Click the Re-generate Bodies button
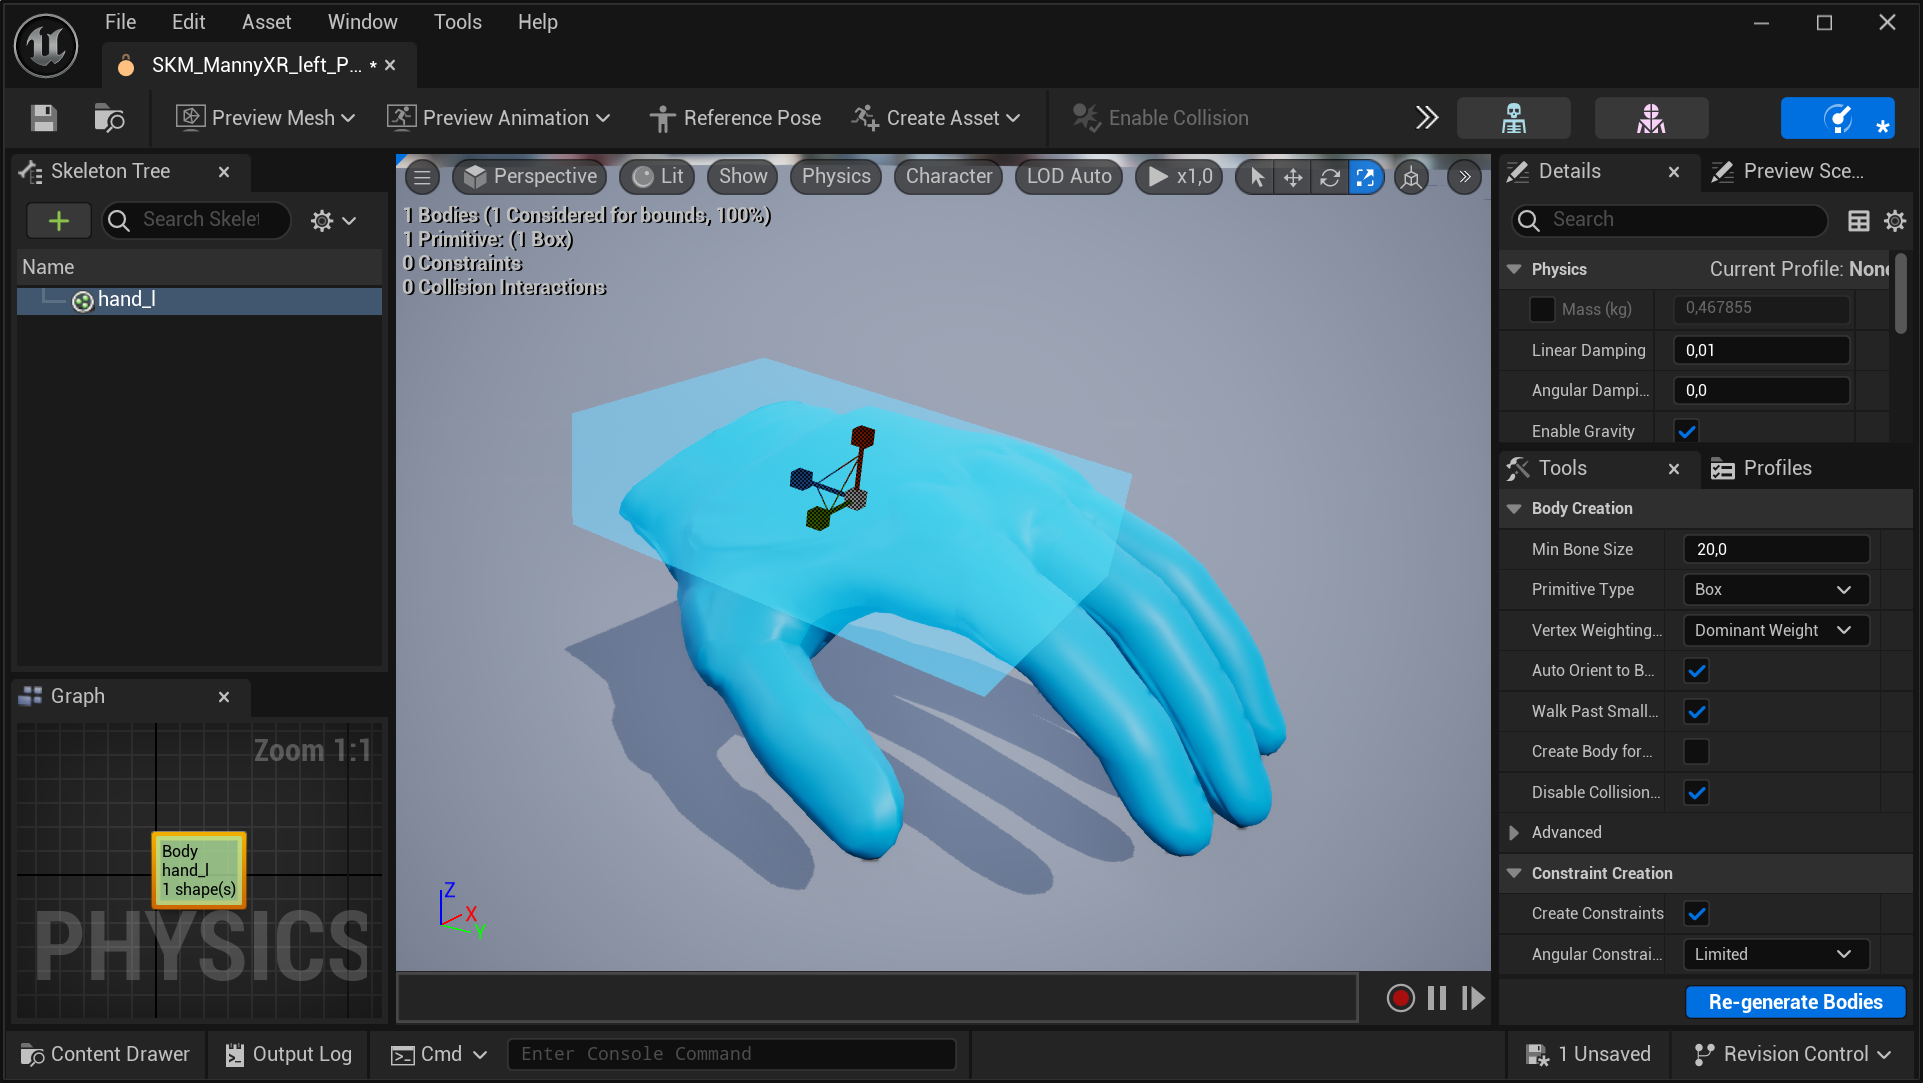Viewport: 1923px width, 1083px height. [1795, 1001]
